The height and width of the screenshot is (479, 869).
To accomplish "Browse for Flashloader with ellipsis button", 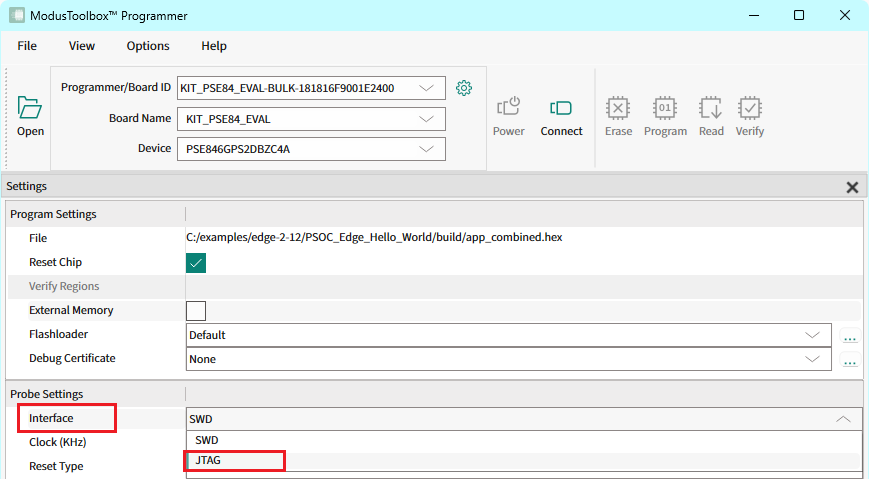I will tap(850, 336).
